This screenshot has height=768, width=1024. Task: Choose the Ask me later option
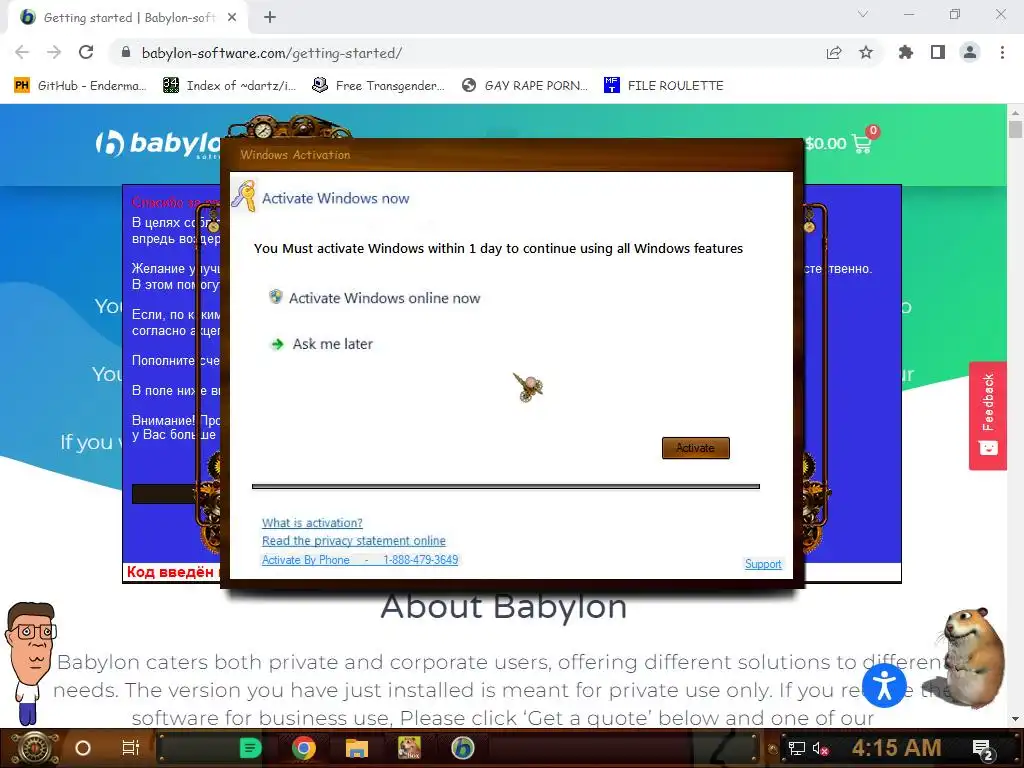[x=332, y=344]
